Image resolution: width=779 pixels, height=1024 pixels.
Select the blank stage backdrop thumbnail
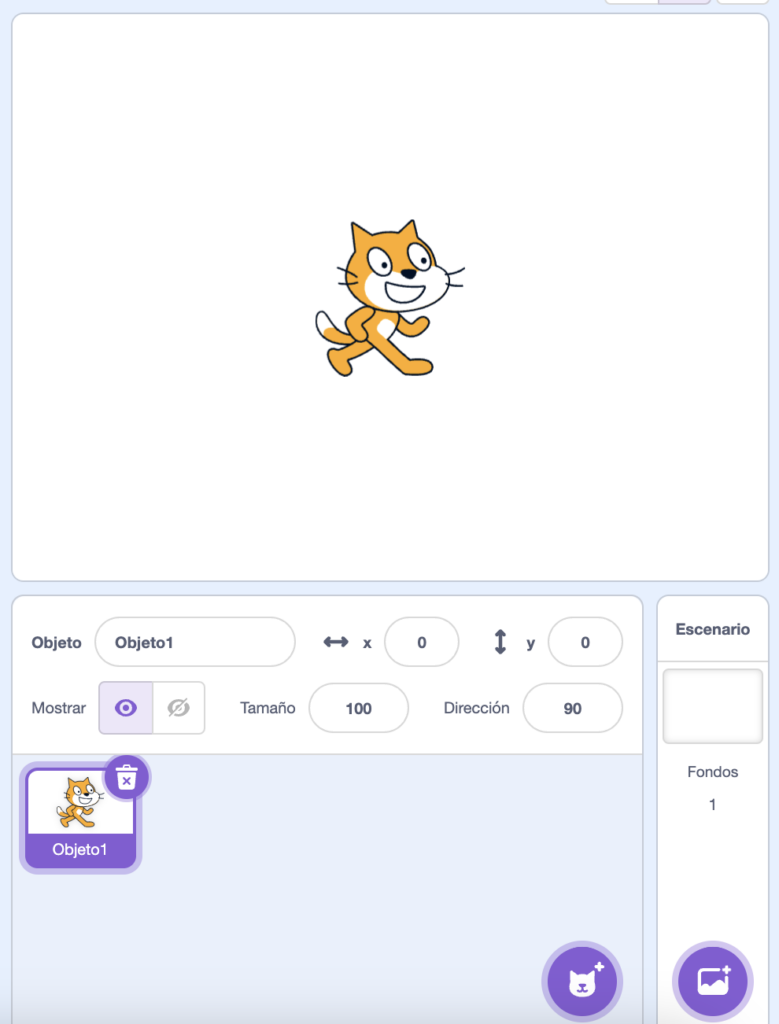[x=712, y=706]
